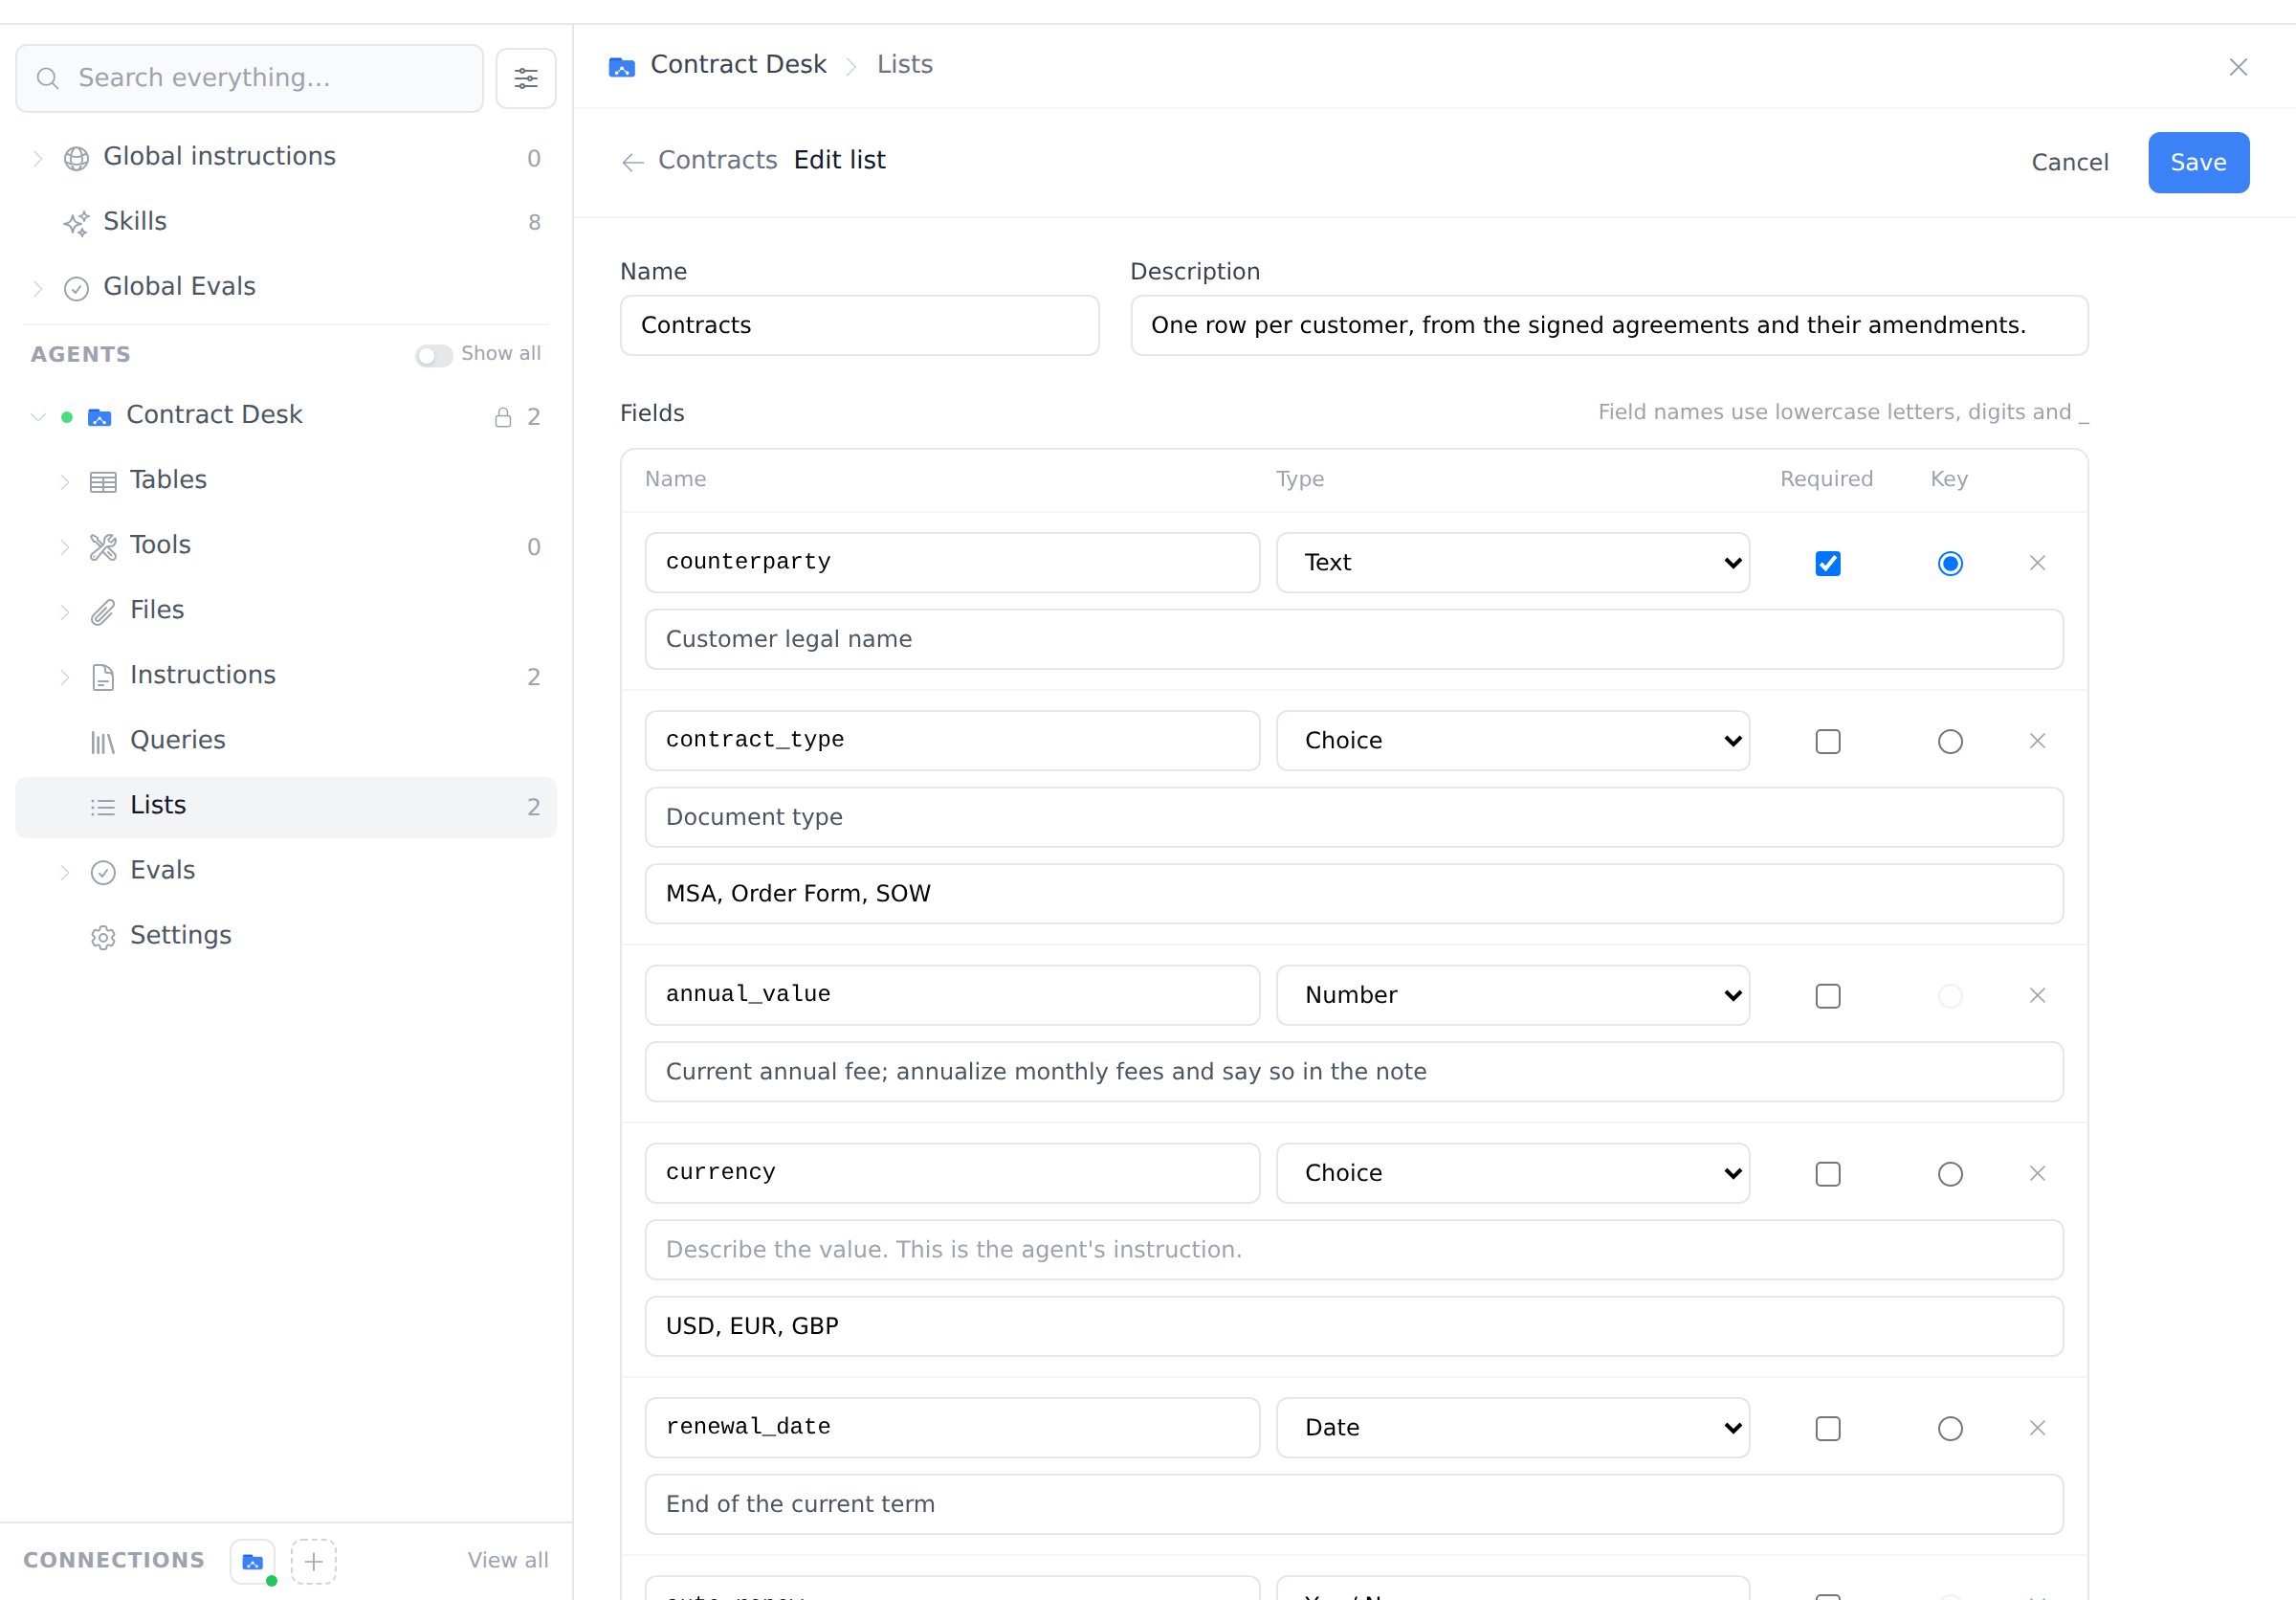Open the currency Type dropdown
Screen dimensions: 2296x1600
pyautogui.click(x=1513, y=1173)
